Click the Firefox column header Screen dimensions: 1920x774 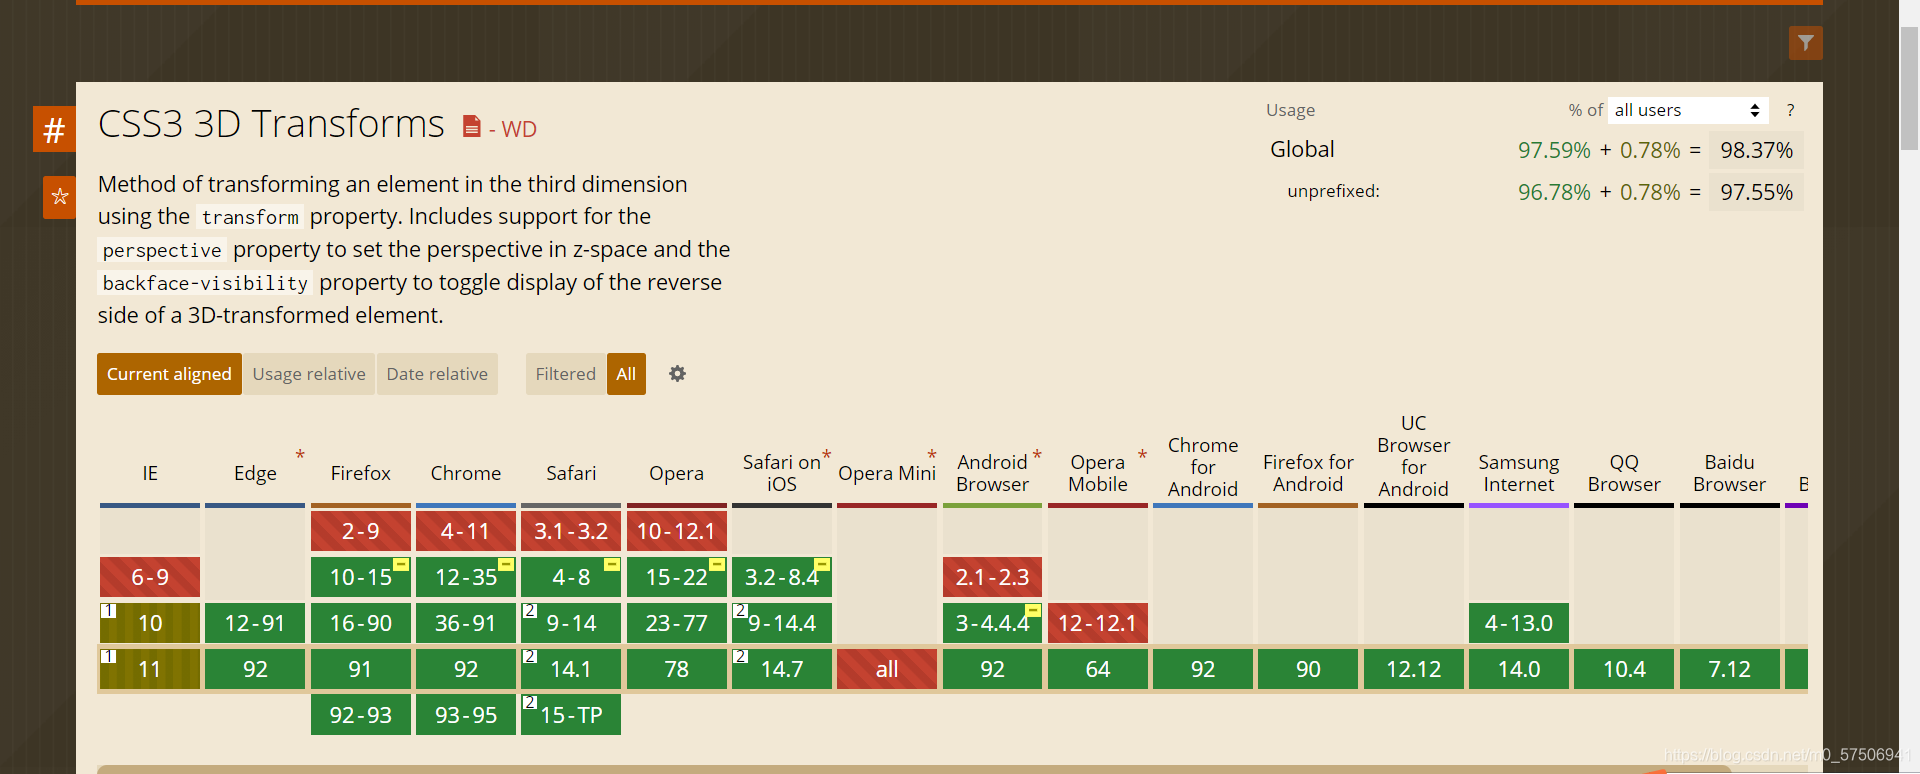tap(361, 473)
